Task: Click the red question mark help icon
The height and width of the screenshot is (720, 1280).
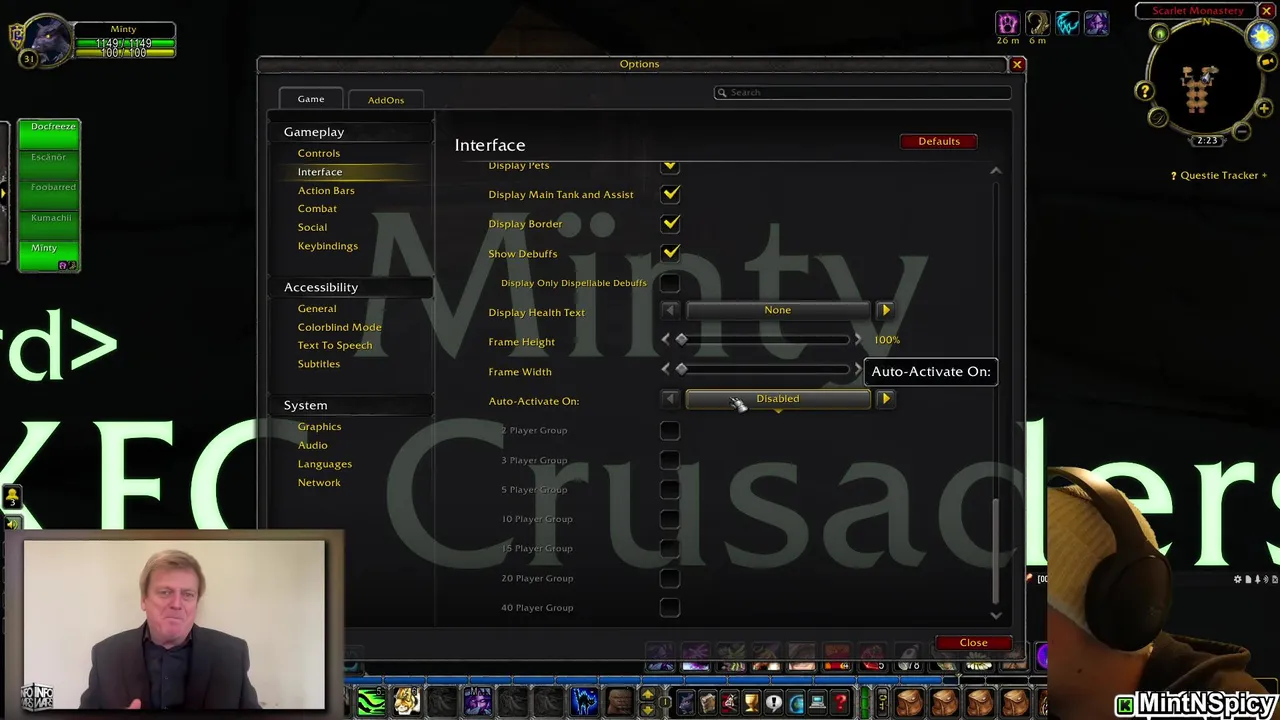Action: tap(840, 702)
